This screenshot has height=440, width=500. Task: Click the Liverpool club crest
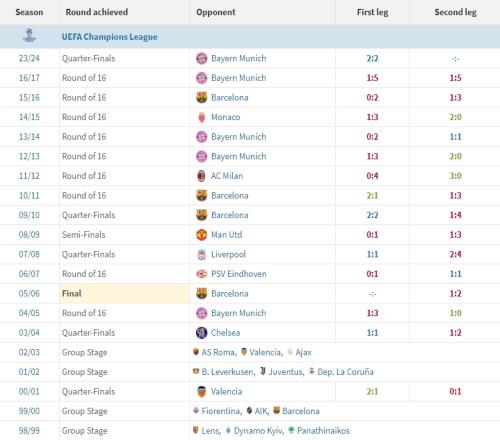click(201, 254)
